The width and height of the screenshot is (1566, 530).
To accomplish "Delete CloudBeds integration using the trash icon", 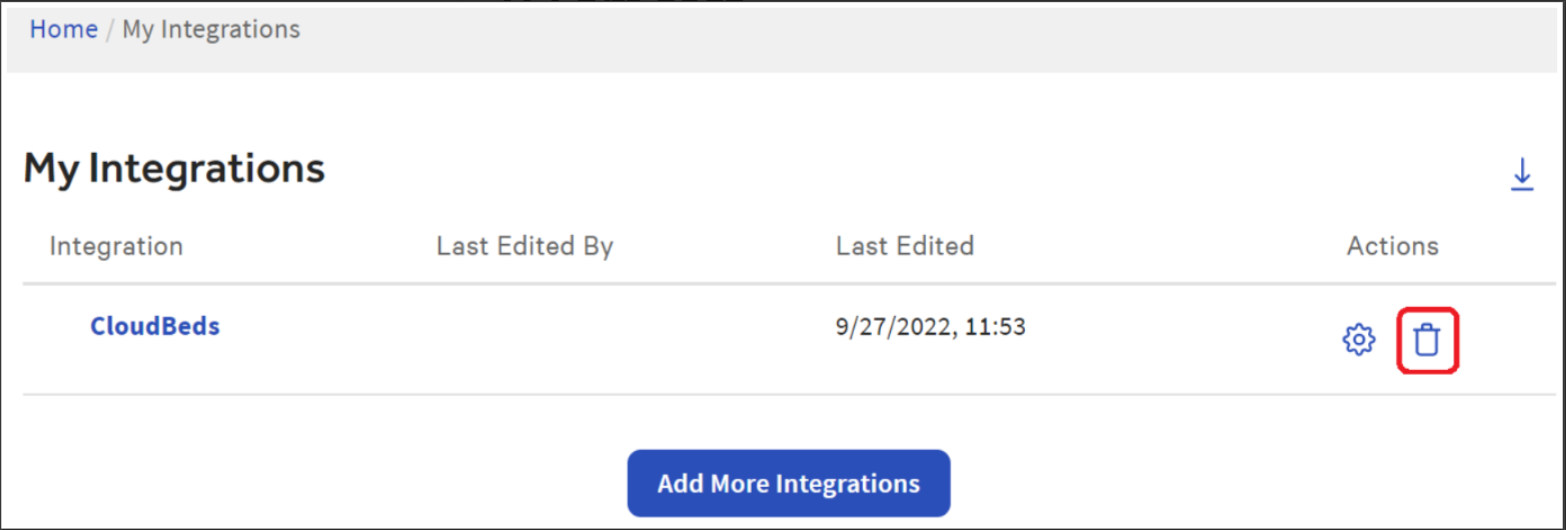I will click(x=1427, y=340).
